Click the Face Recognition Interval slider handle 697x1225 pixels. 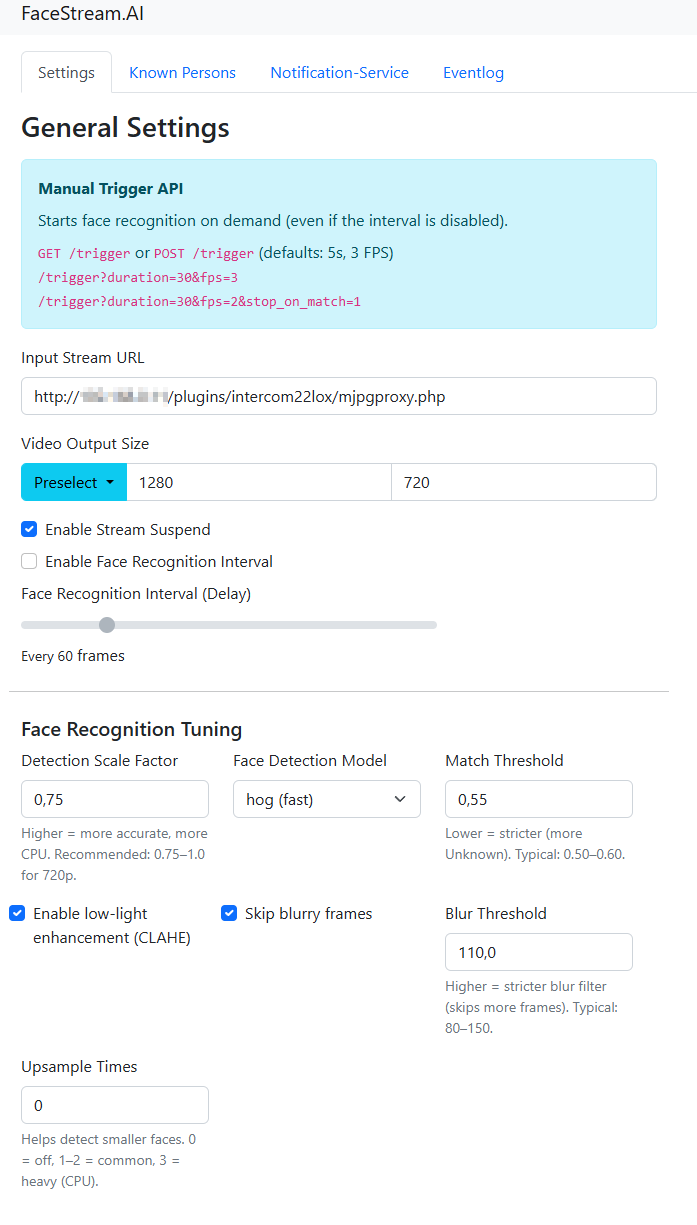(x=107, y=625)
